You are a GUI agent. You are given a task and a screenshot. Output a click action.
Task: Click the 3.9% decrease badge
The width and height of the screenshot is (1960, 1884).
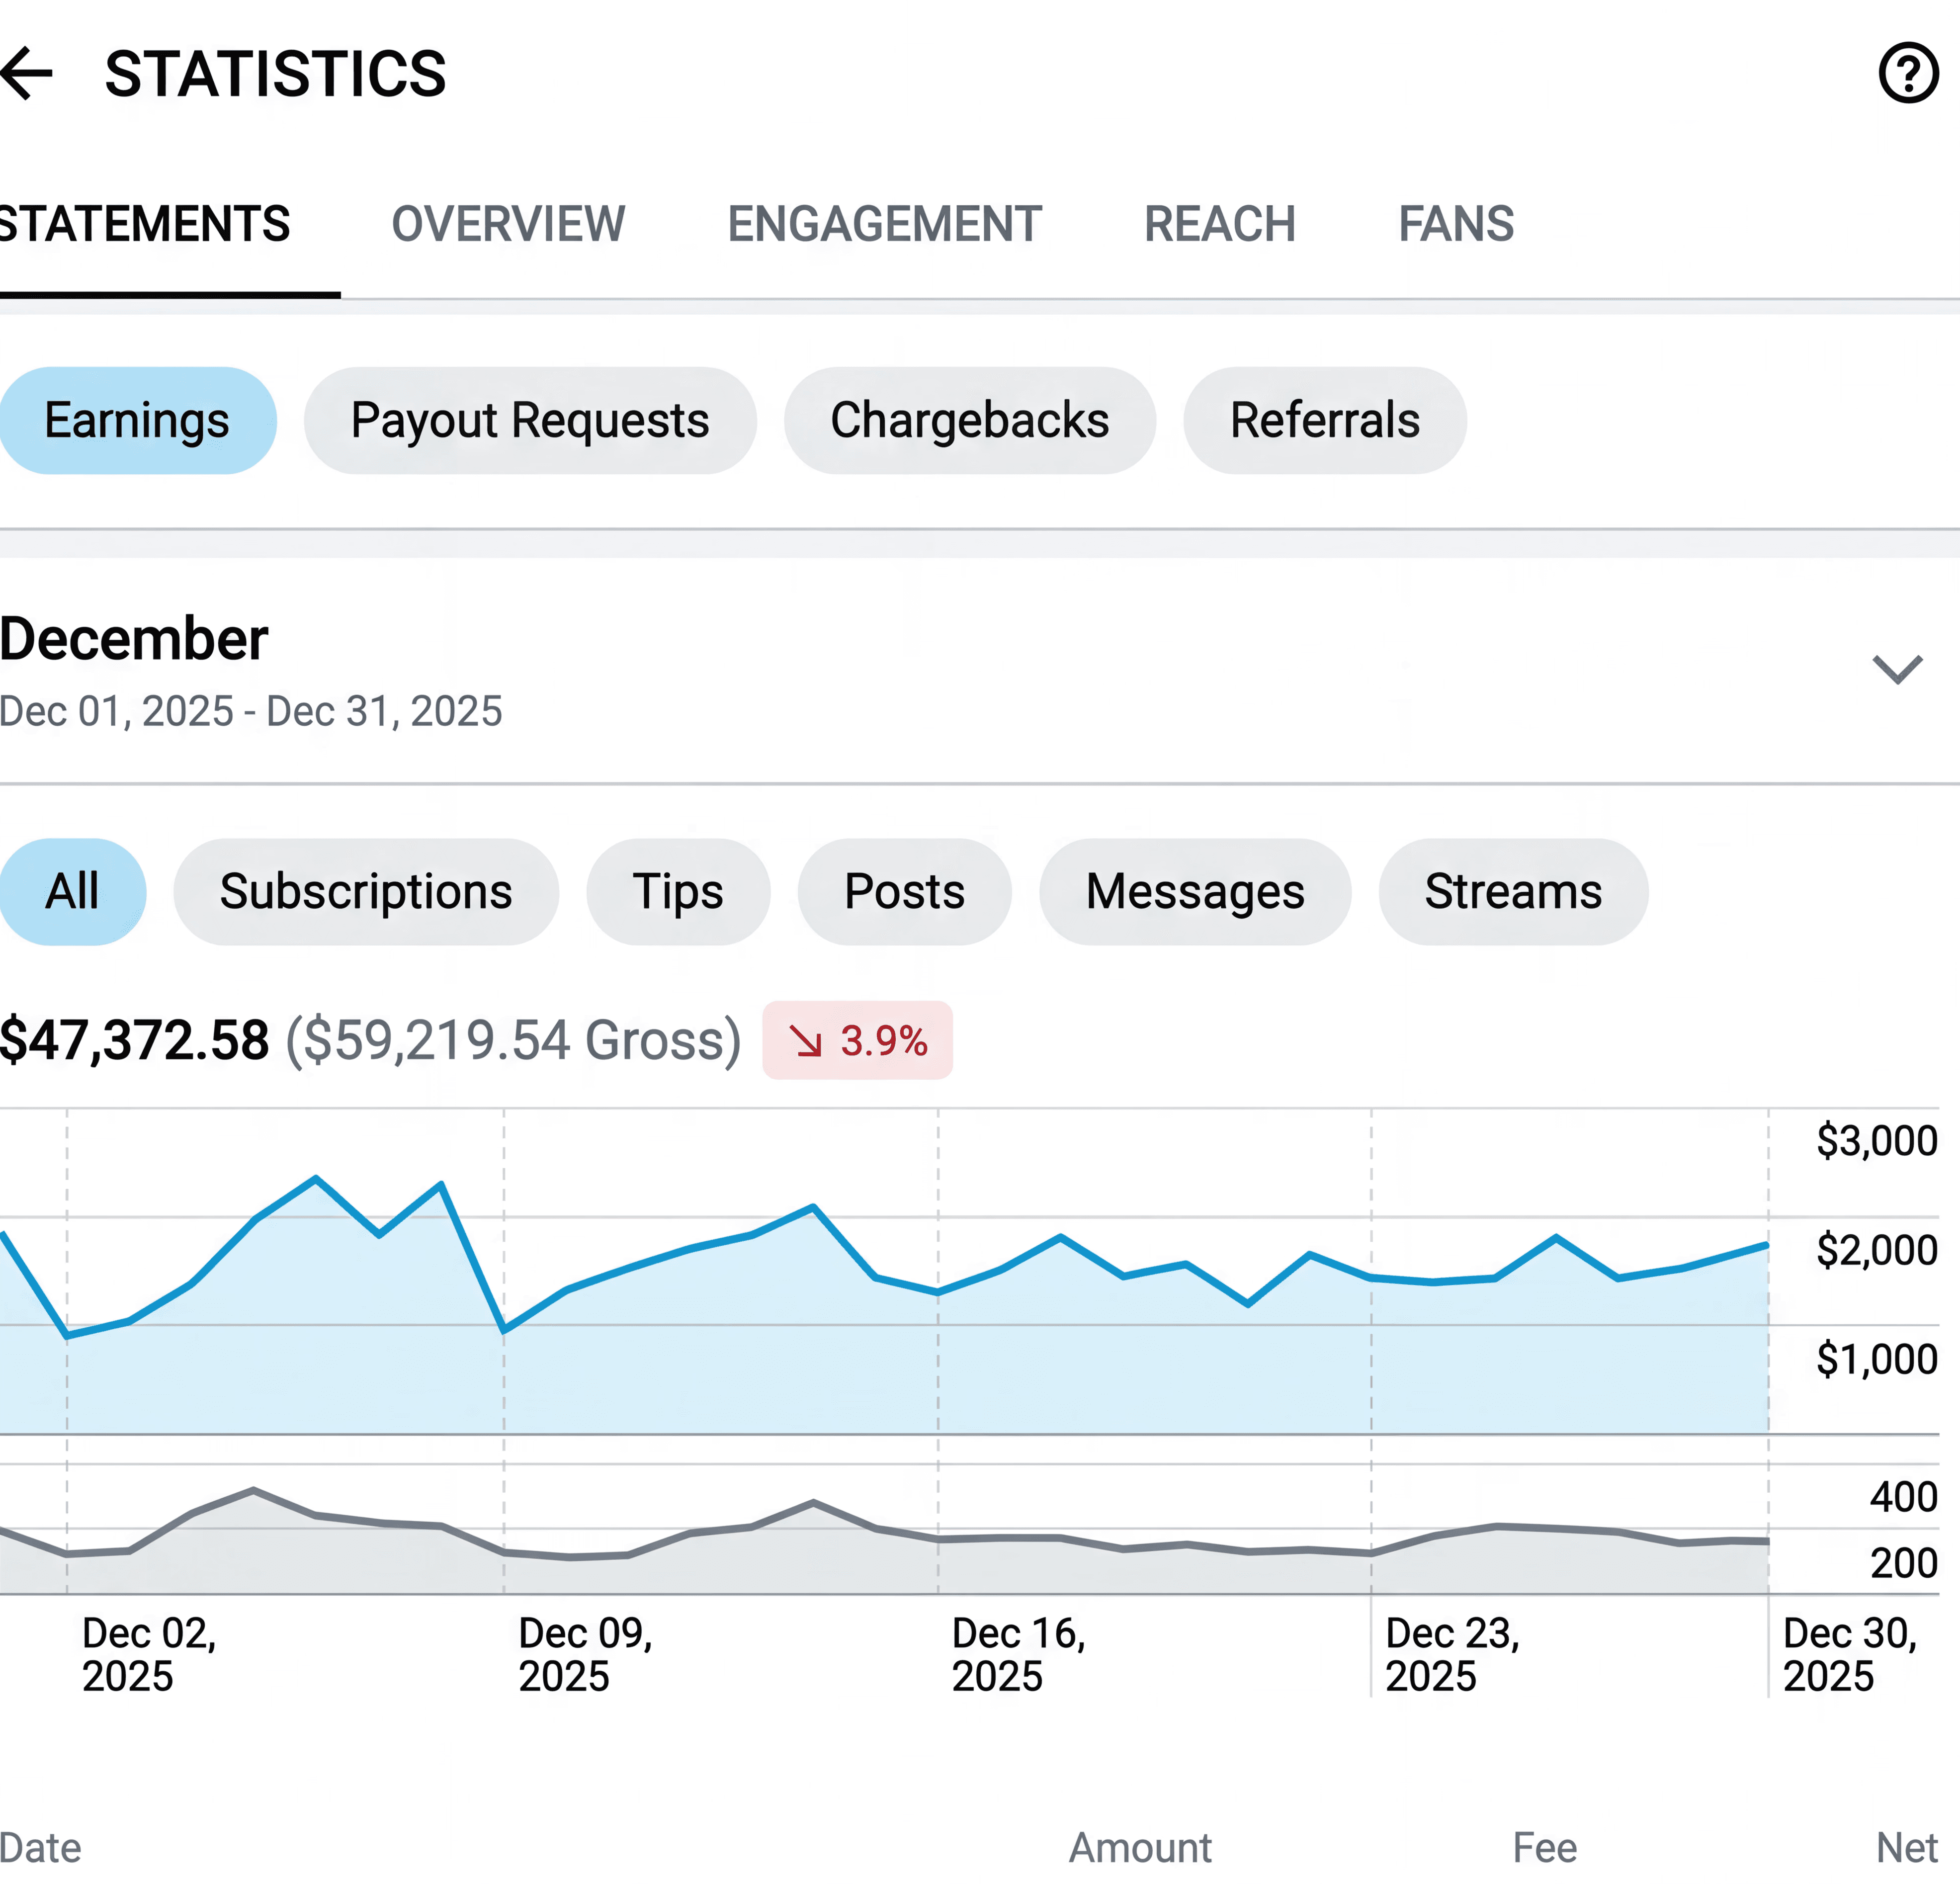[857, 1040]
